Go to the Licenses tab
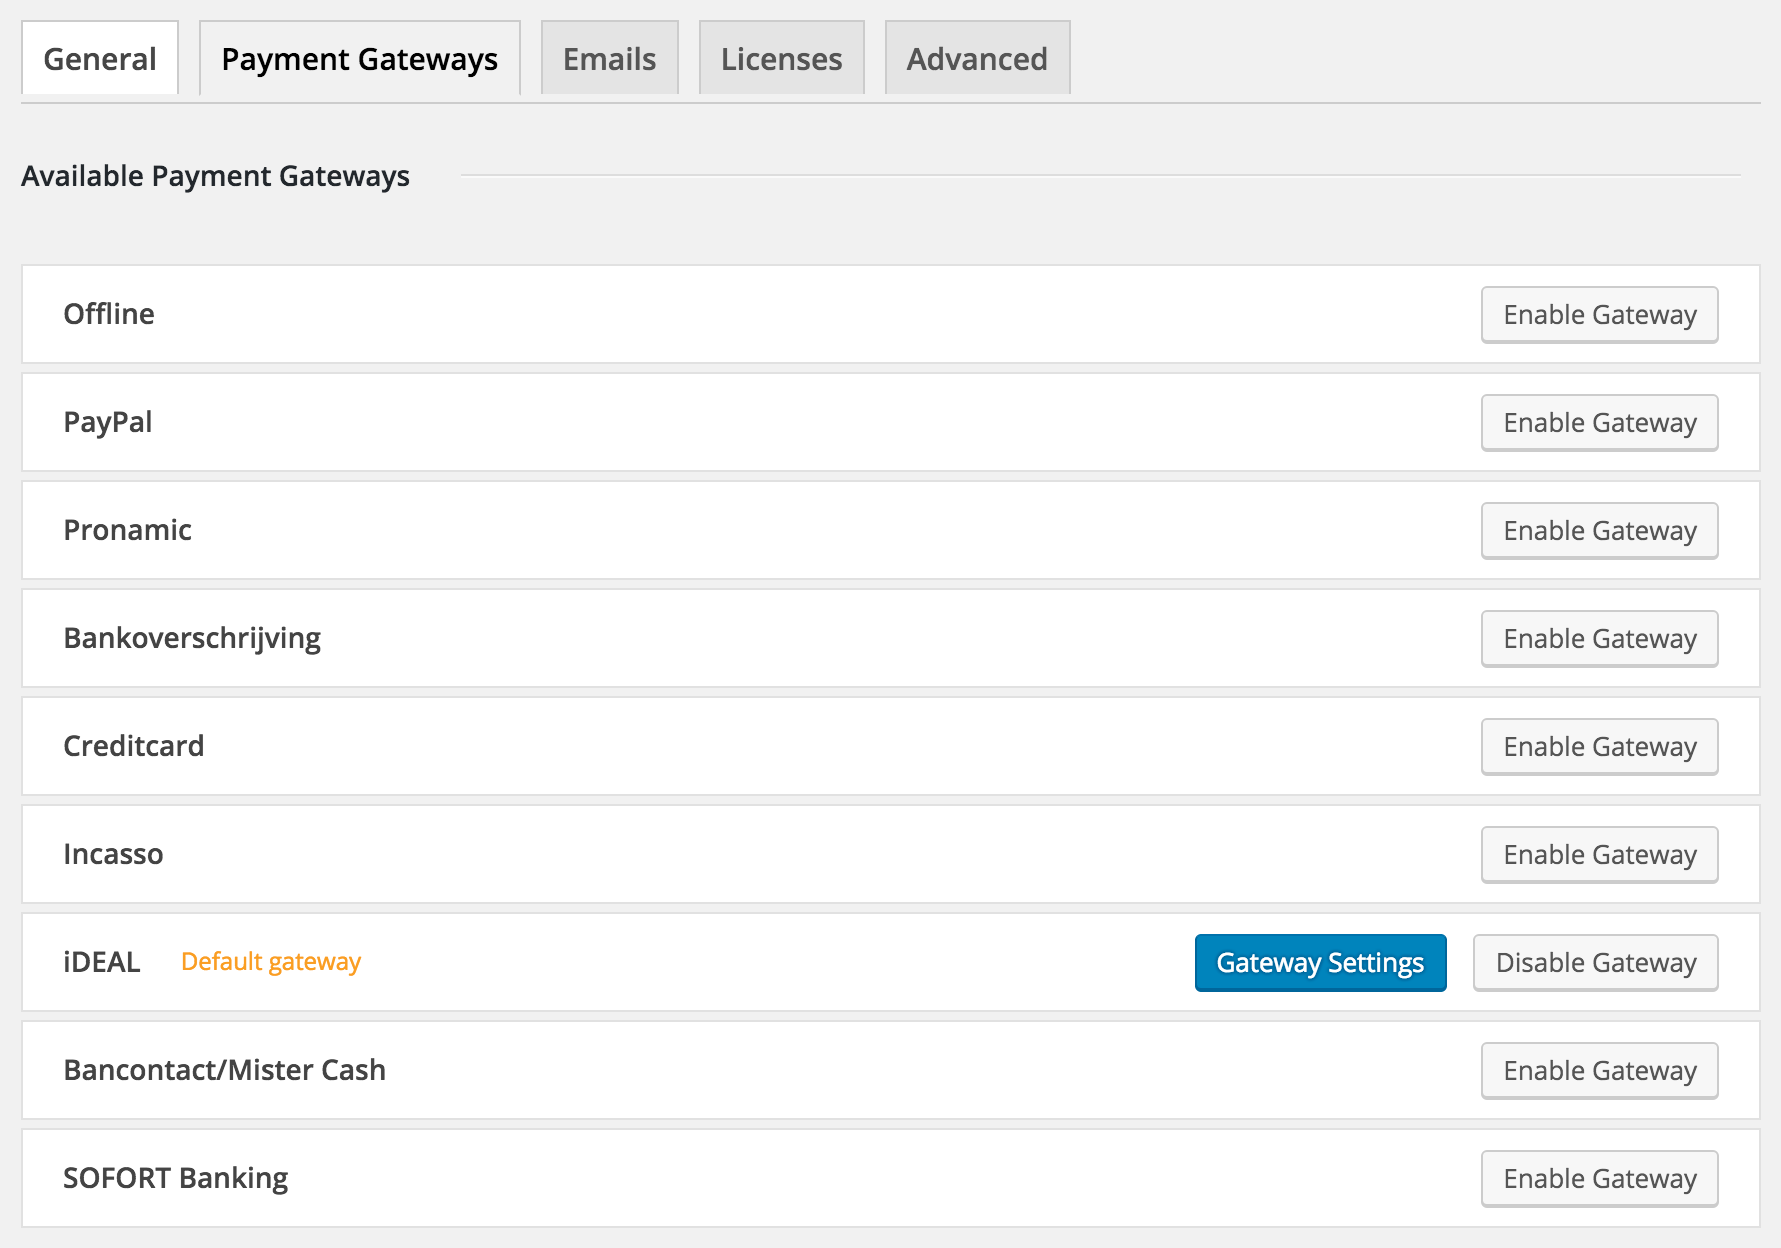1781x1248 pixels. click(782, 58)
